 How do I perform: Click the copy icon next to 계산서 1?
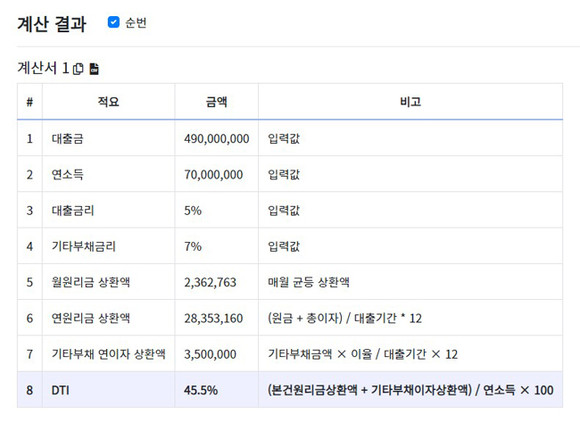point(78,69)
